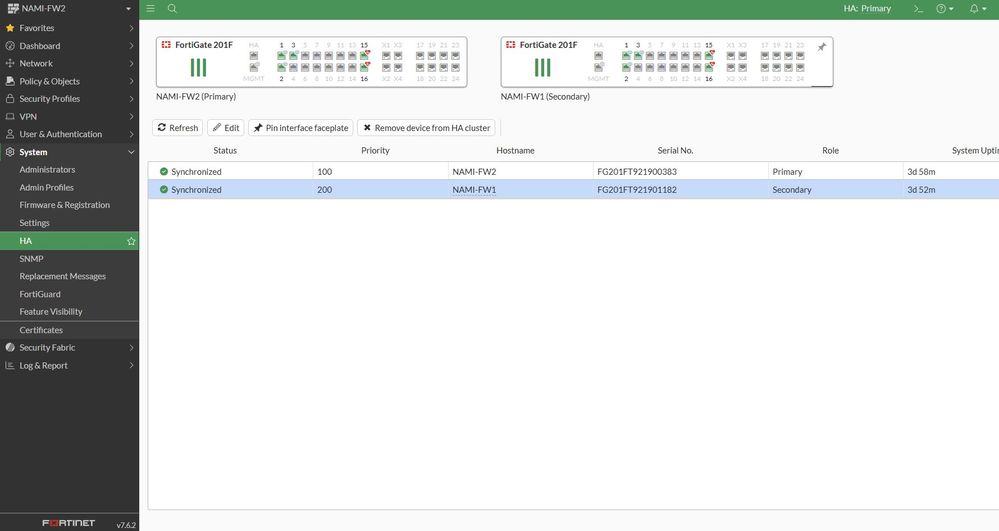Open the help question mark menu

pos(945,9)
